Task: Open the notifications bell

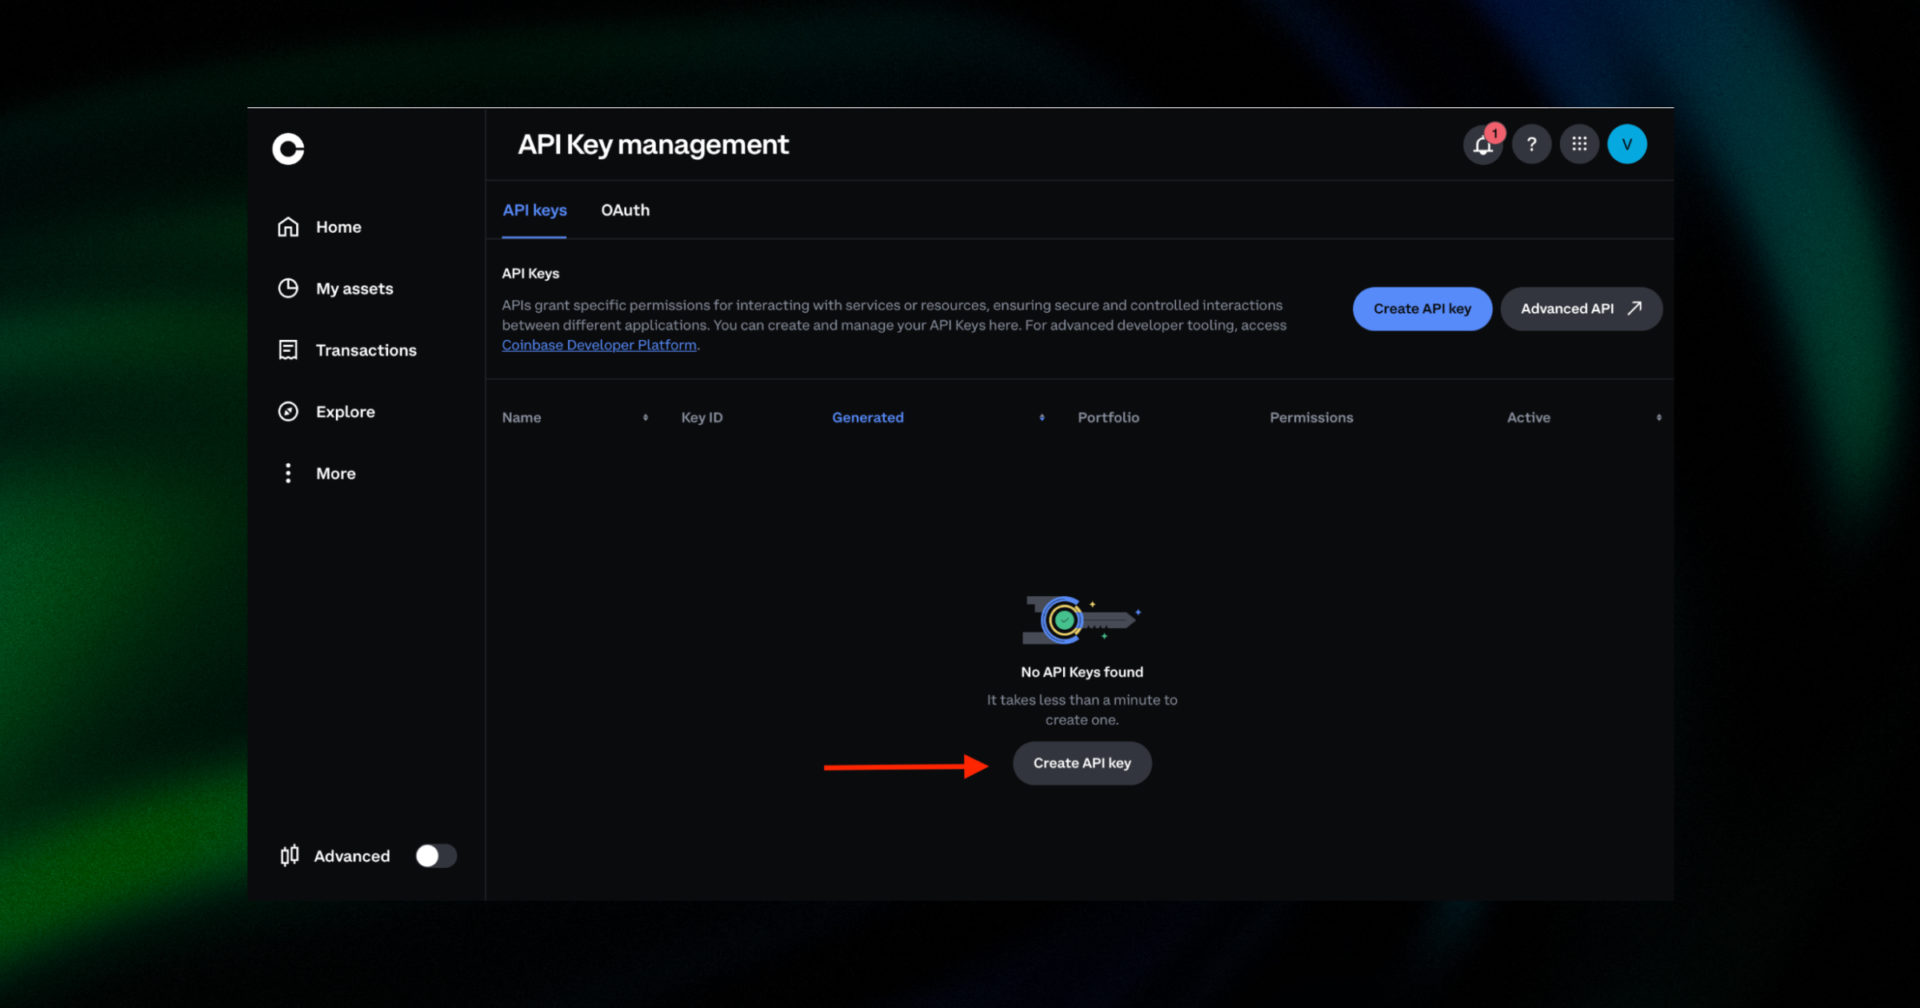Action: point(1483,144)
